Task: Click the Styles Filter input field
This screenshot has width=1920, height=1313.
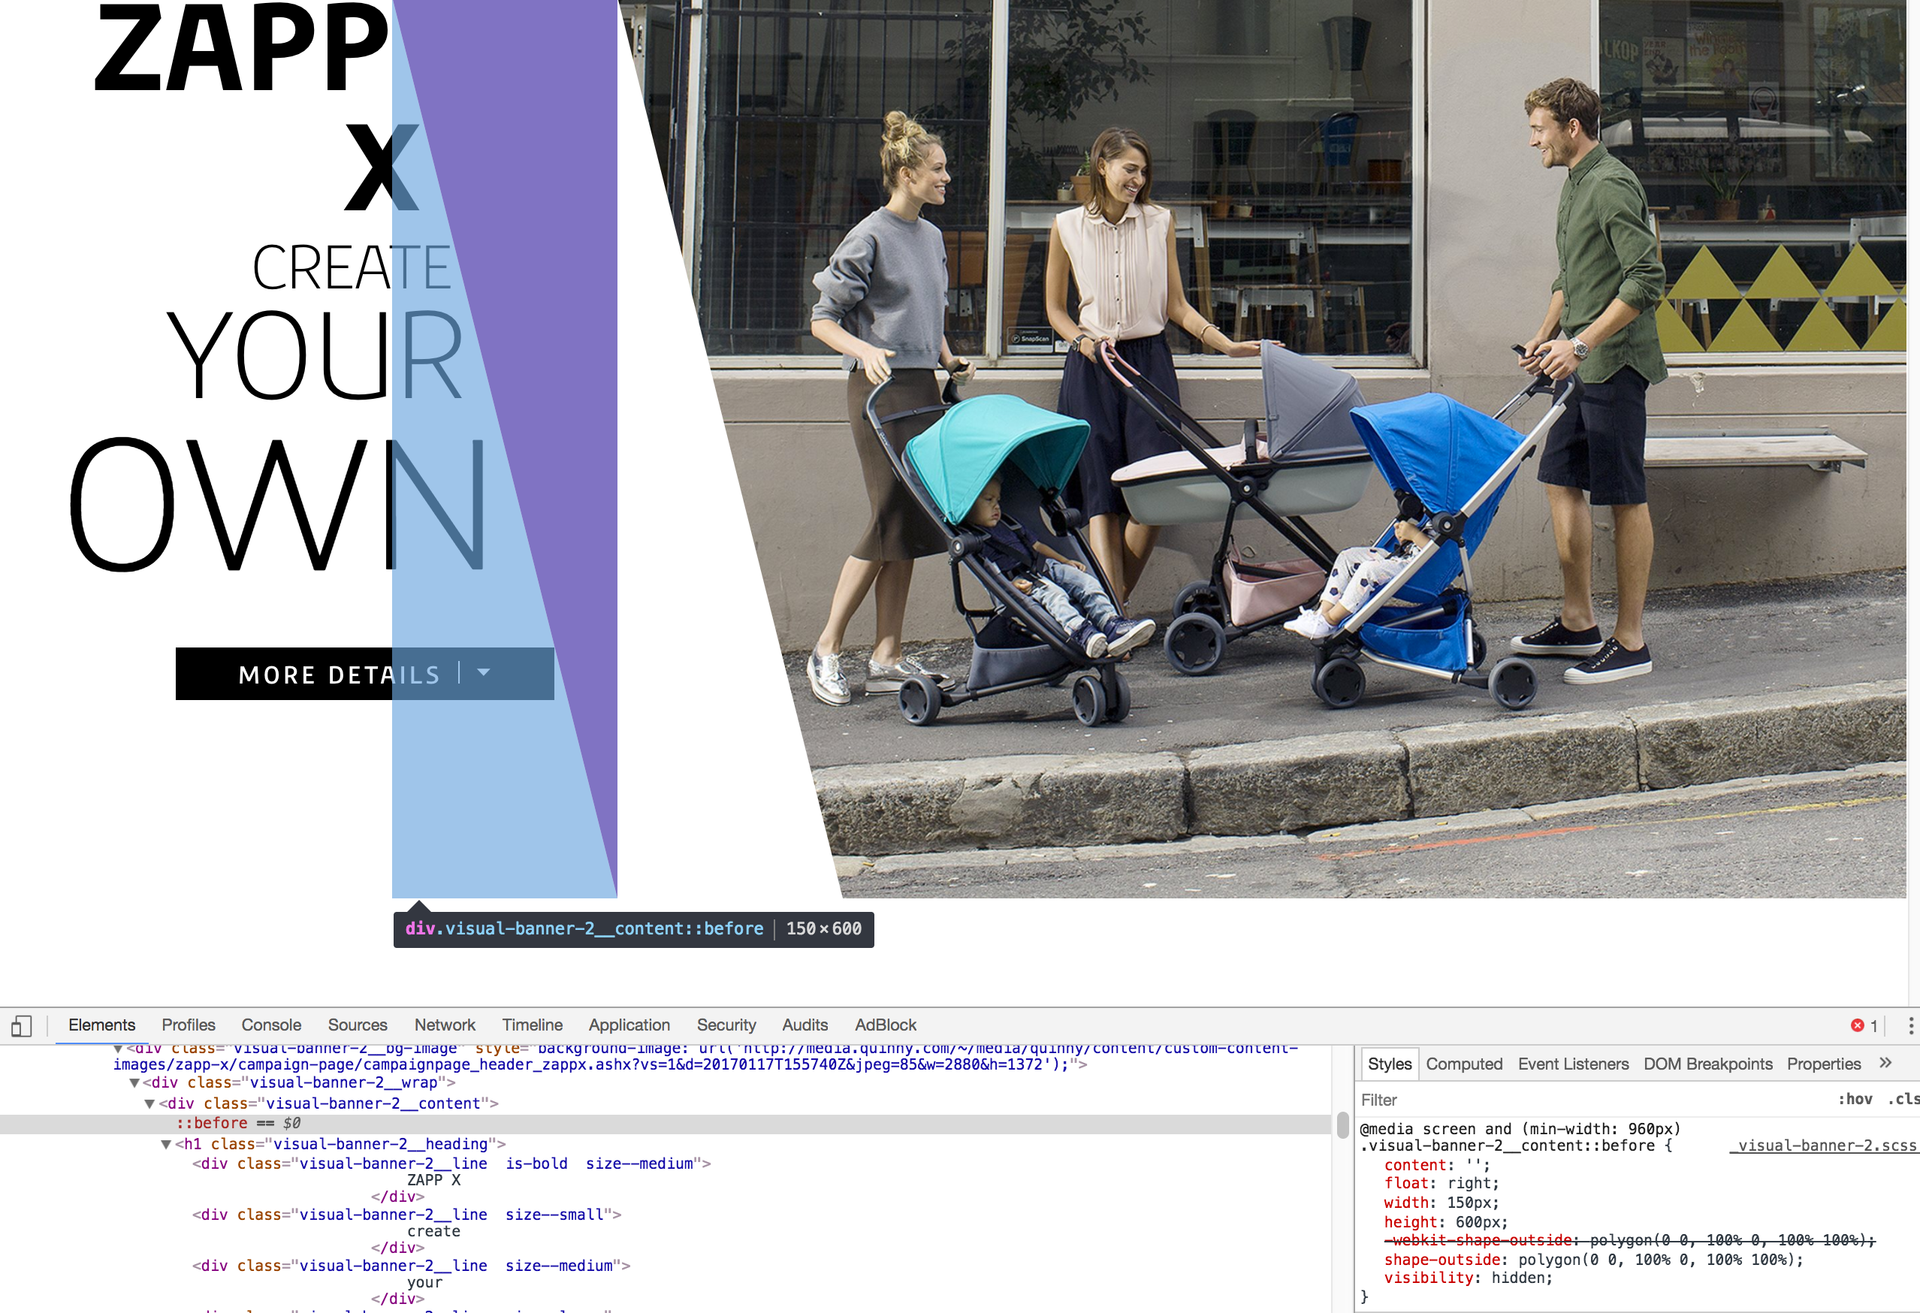Action: tap(1590, 1099)
